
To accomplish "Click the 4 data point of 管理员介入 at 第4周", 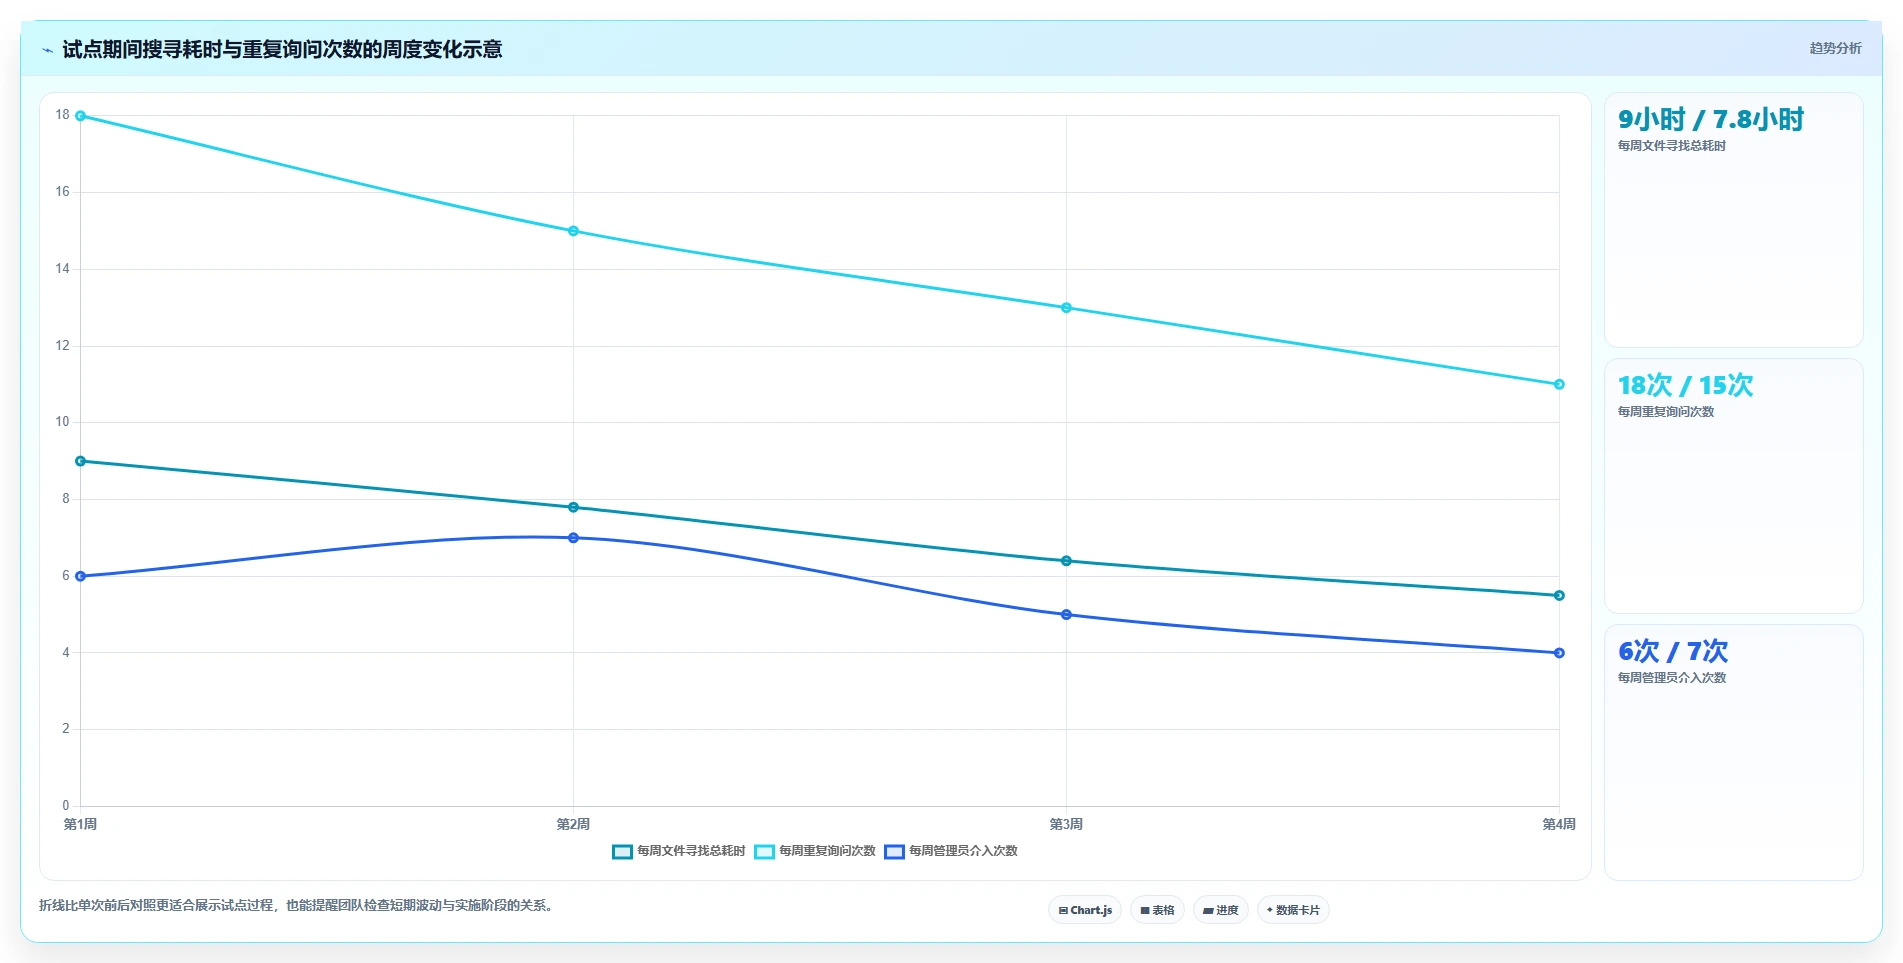I will [x=1559, y=653].
